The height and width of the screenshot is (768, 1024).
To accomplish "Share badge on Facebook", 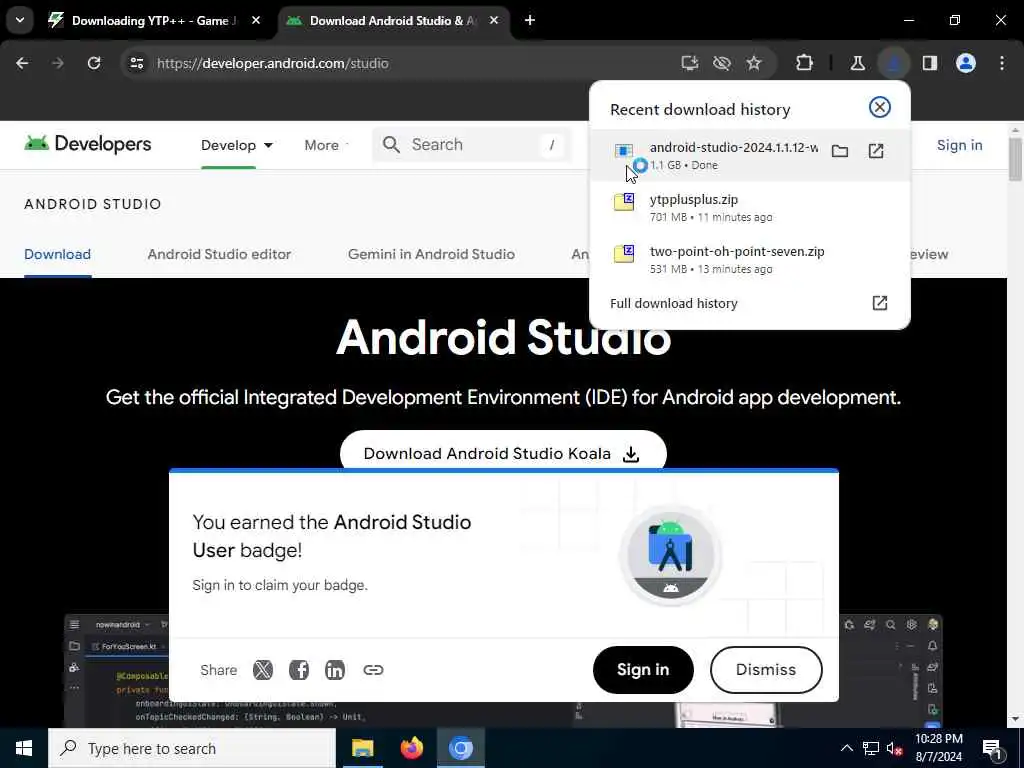I will [x=299, y=670].
